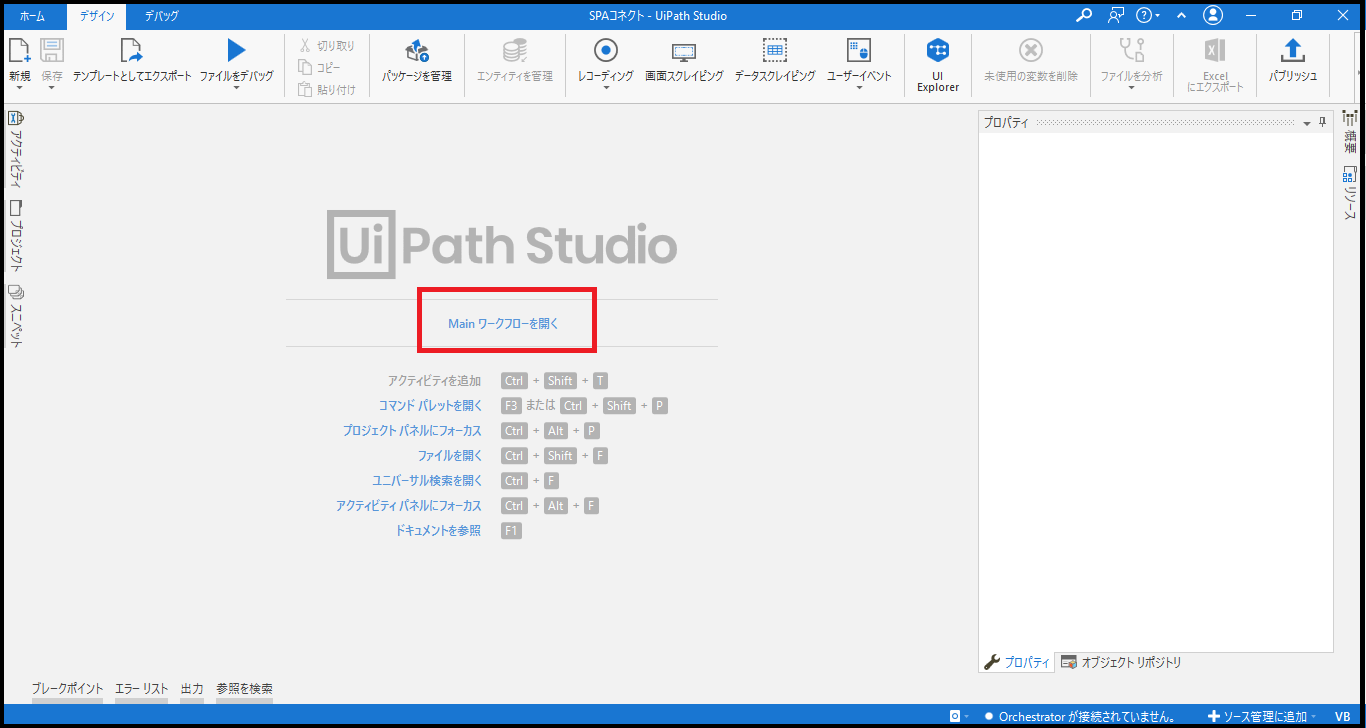
Task: Click the user account icon in title bar
Action: (x=1213, y=16)
